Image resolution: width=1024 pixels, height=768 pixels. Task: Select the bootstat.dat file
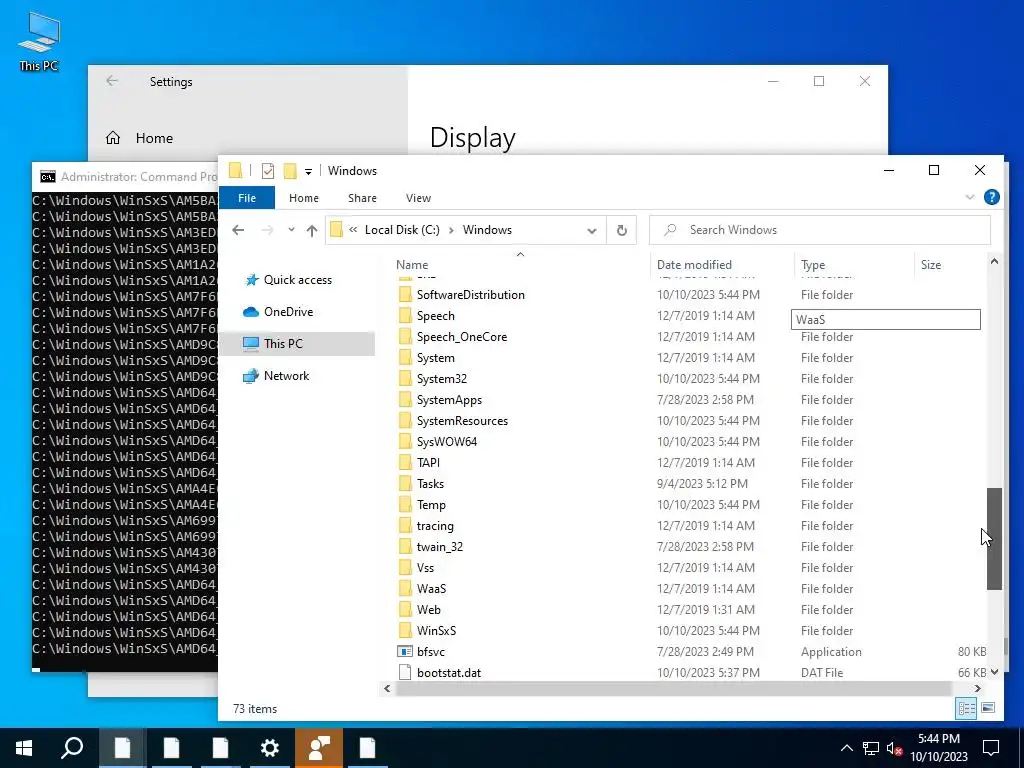[449, 673]
